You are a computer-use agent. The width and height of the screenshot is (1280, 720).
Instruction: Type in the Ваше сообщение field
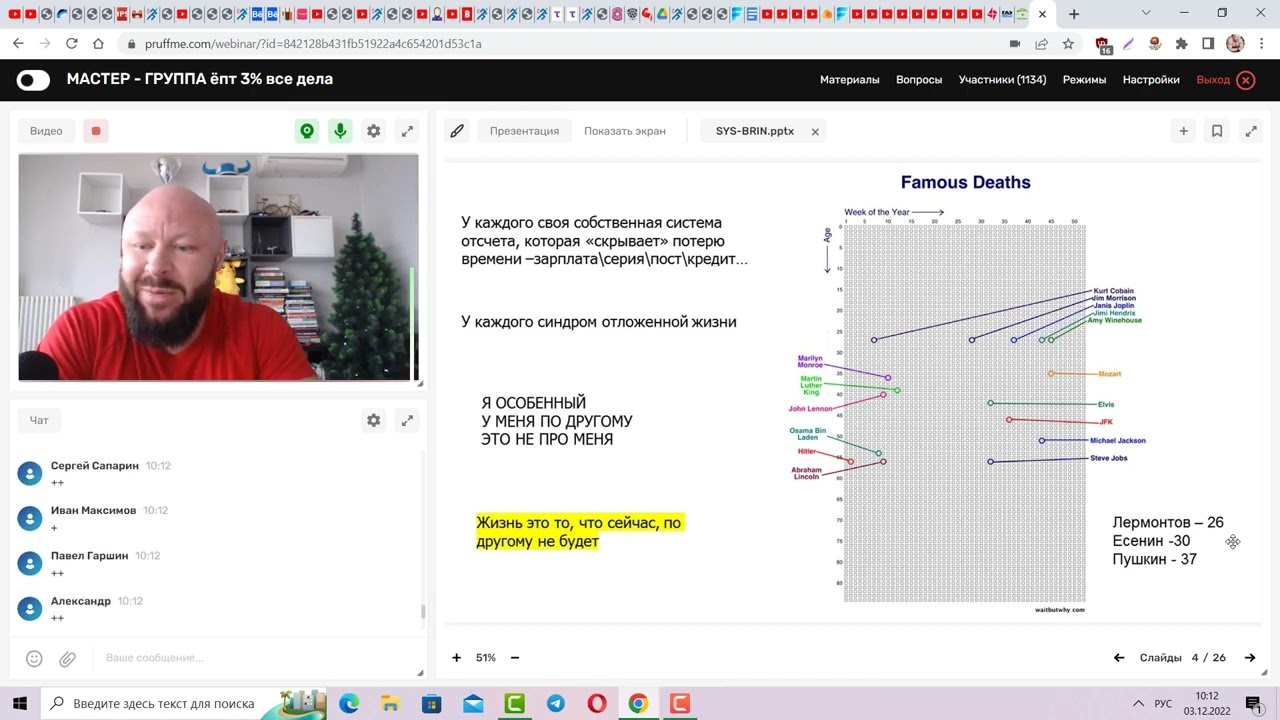(x=250, y=658)
